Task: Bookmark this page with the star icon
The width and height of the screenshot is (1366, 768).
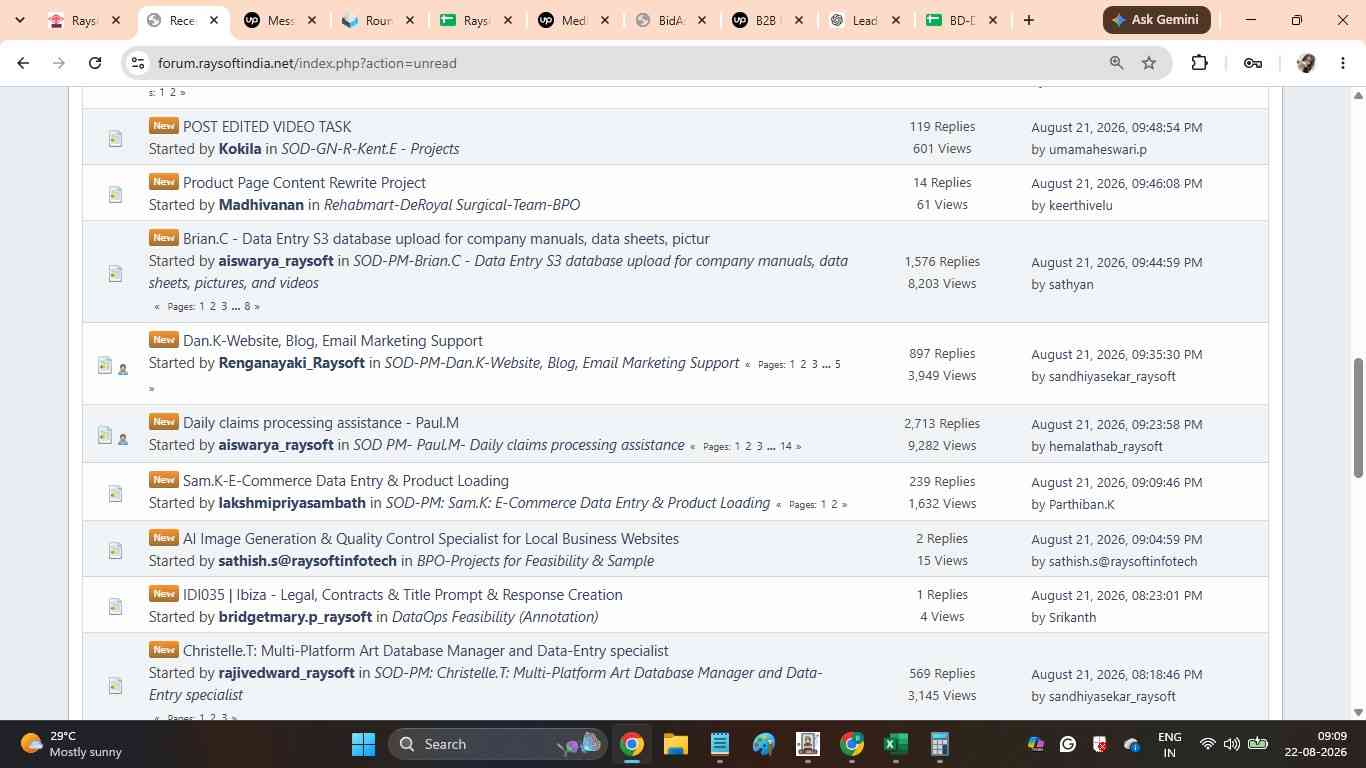Action: coord(1149,63)
